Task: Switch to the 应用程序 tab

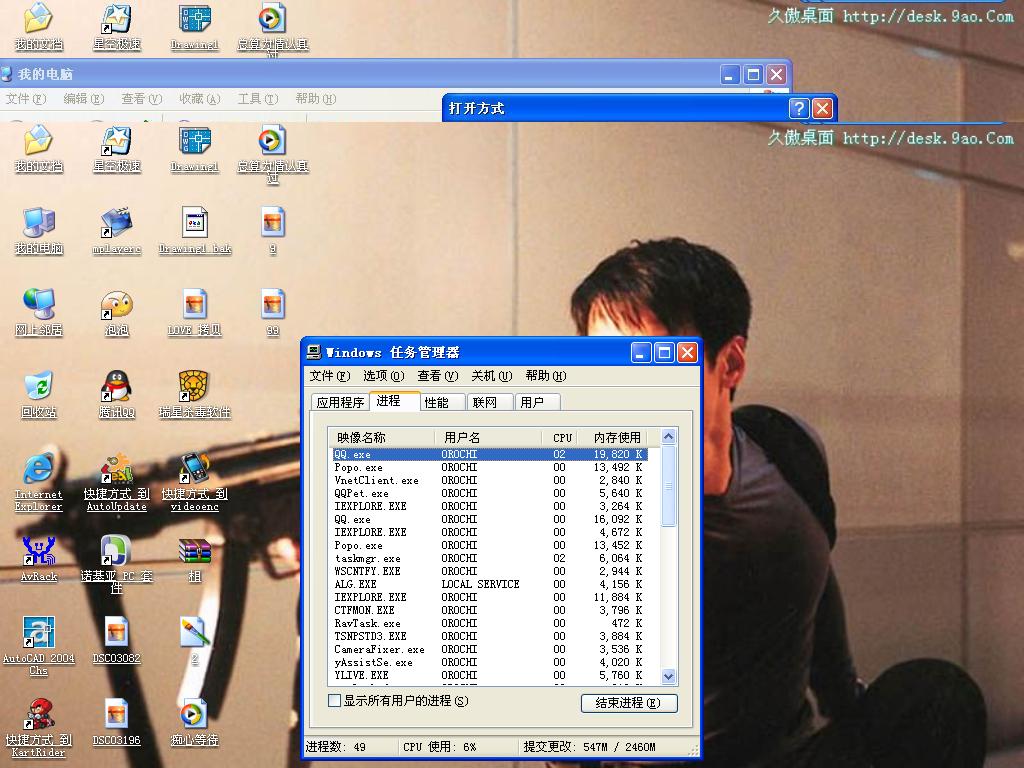Action: pos(340,402)
